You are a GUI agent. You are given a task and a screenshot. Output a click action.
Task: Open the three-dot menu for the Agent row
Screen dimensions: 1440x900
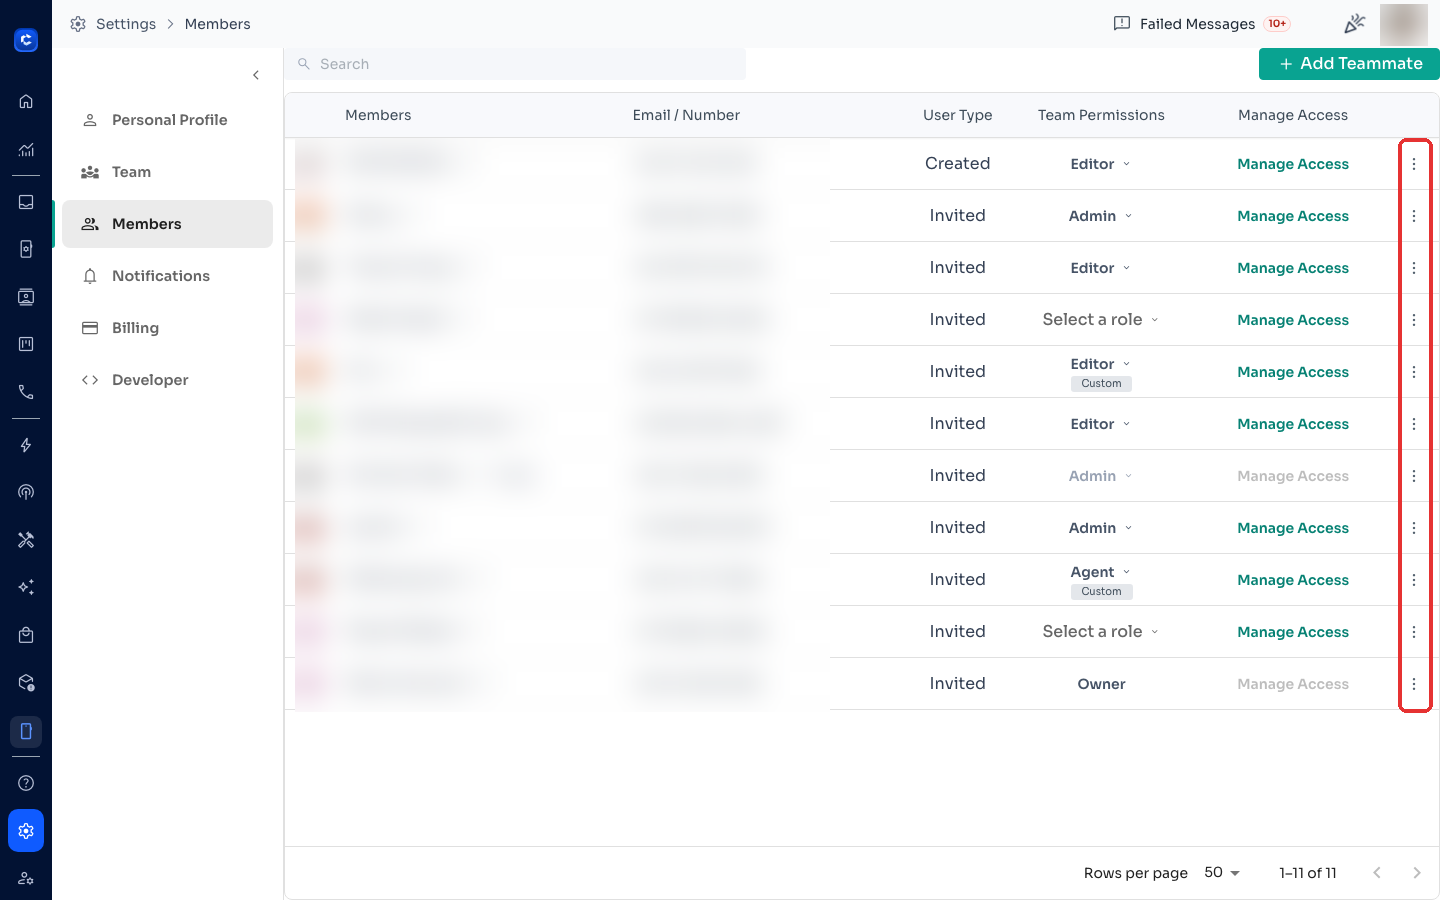point(1414,580)
